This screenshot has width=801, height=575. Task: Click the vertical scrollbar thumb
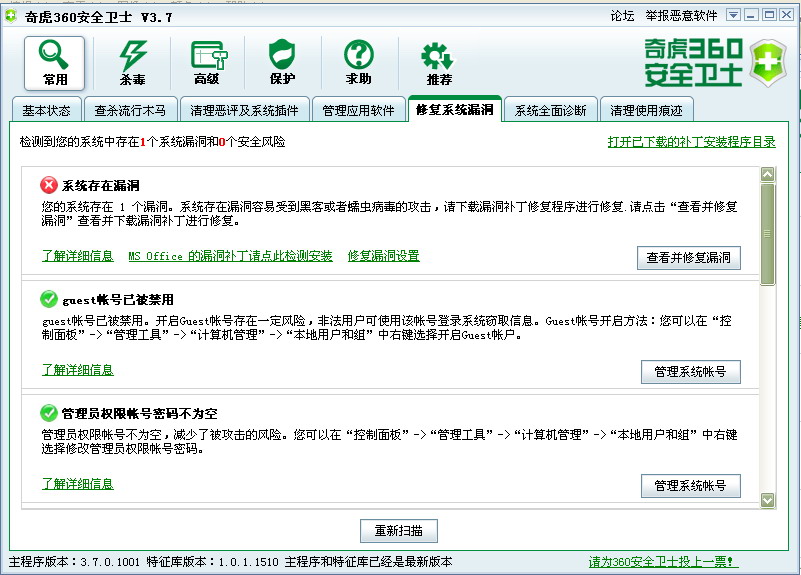767,234
